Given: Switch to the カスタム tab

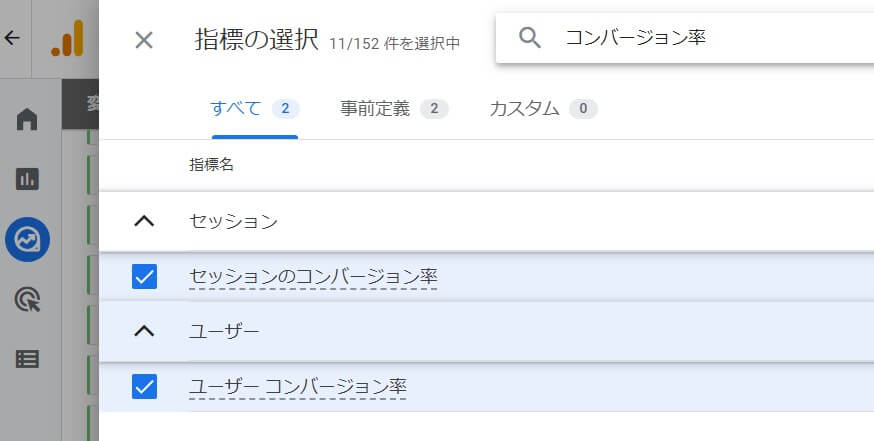Looking at the screenshot, I should click(543, 108).
